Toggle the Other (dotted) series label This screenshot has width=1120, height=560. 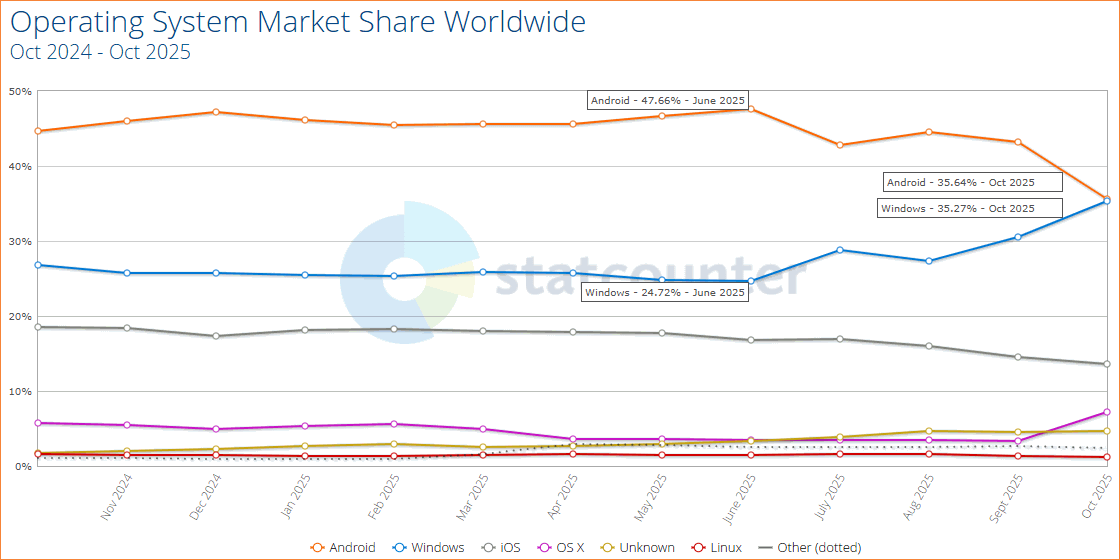tap(819, 547)
